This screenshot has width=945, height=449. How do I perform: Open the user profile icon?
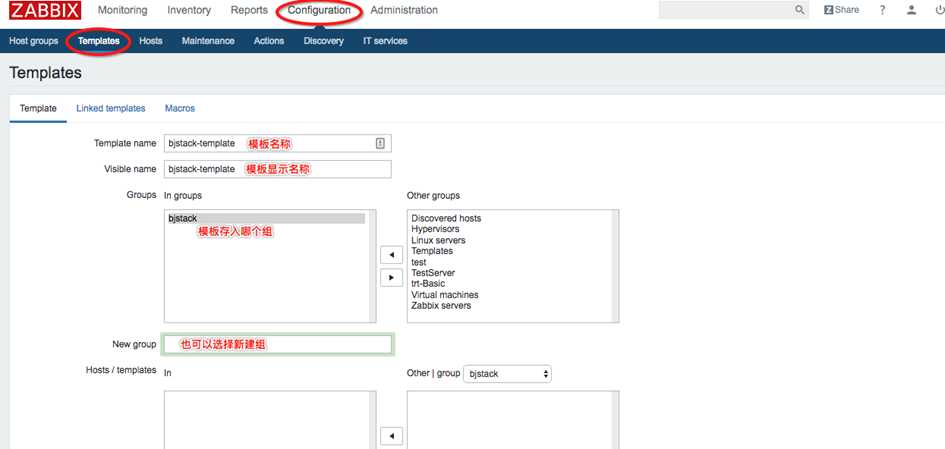pos(911,10)
